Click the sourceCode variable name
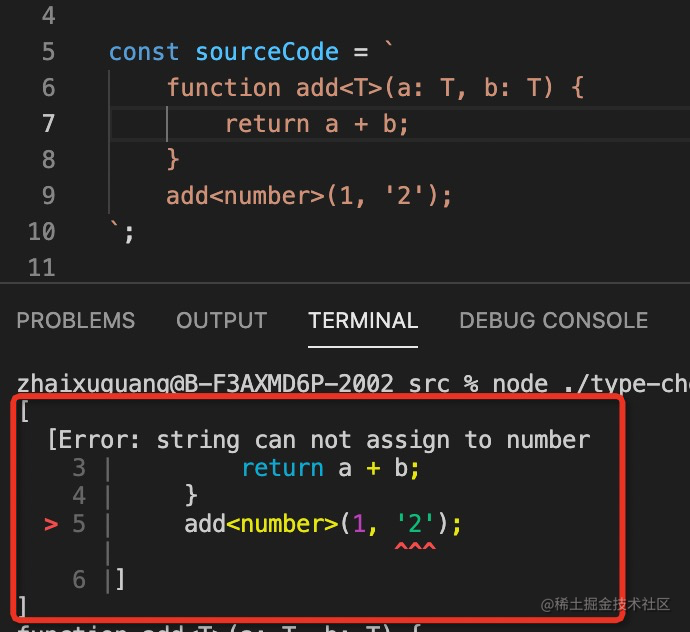 [x=253, y=52]
